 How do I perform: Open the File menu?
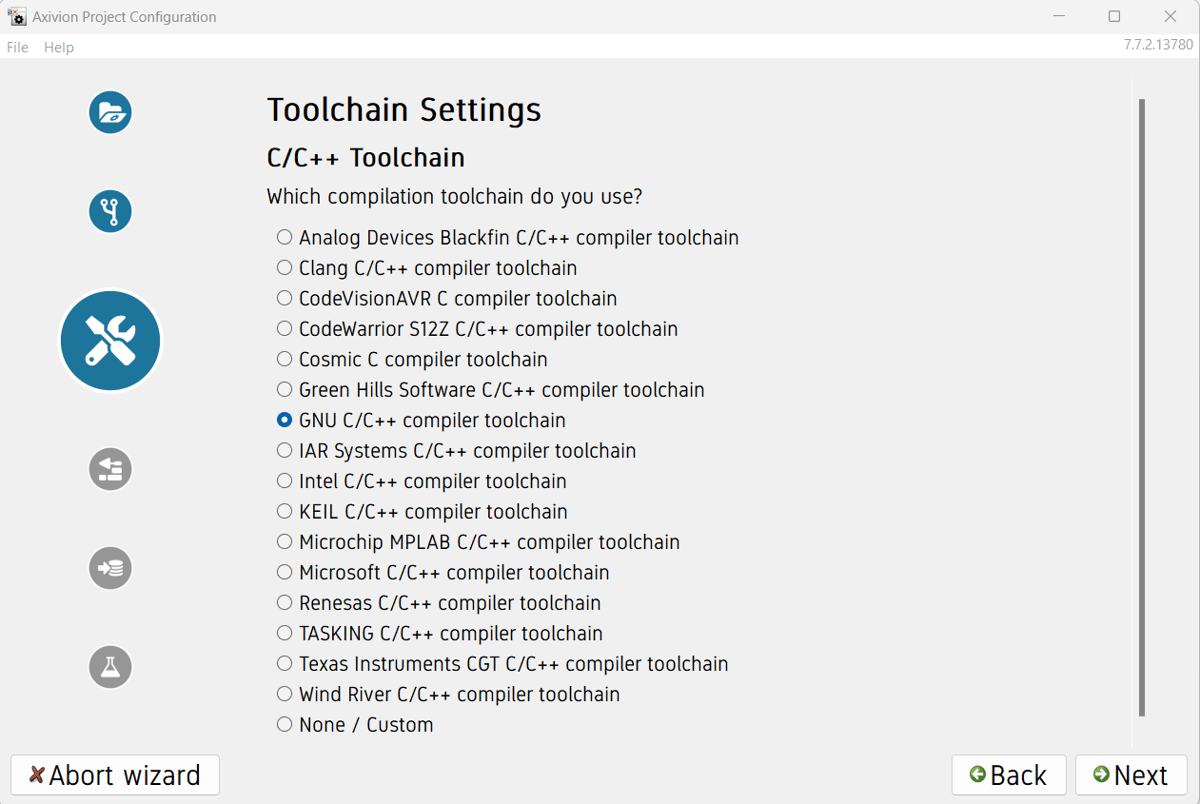point(18,47)
